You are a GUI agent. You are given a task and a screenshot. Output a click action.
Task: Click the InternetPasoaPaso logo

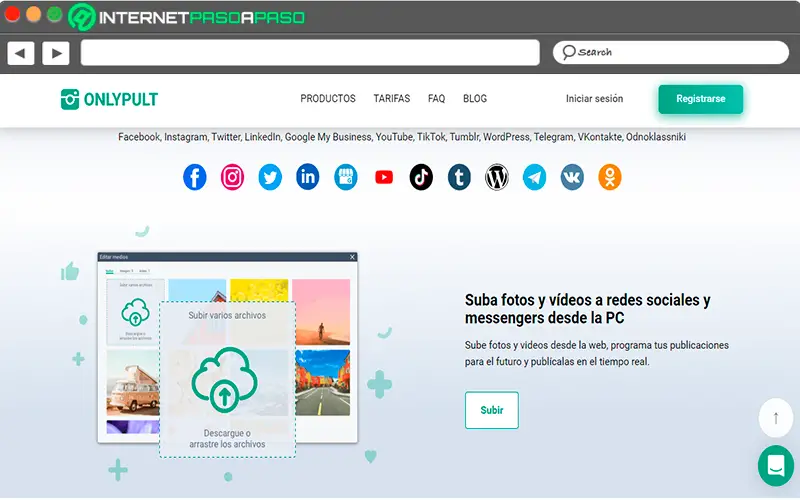point(187,17)
